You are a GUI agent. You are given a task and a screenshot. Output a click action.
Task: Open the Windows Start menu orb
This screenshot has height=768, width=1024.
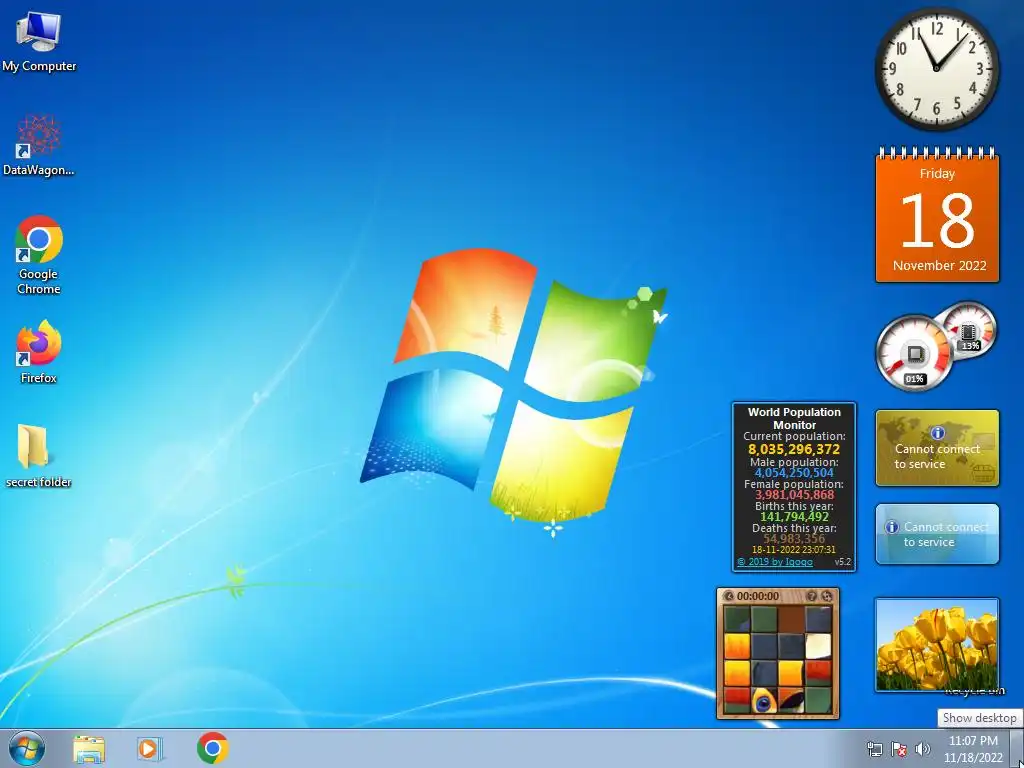(27, 748)
